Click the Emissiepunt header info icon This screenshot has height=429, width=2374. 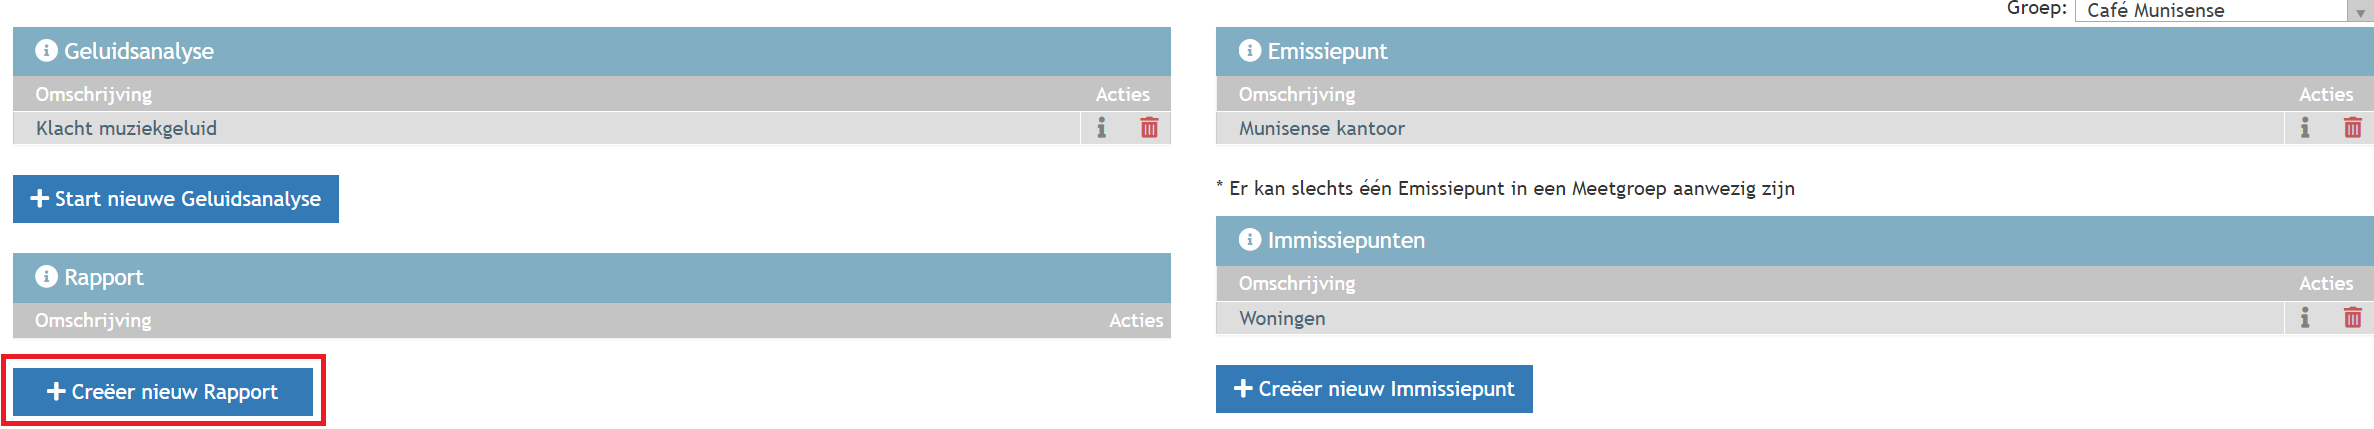pos(1249,51)
